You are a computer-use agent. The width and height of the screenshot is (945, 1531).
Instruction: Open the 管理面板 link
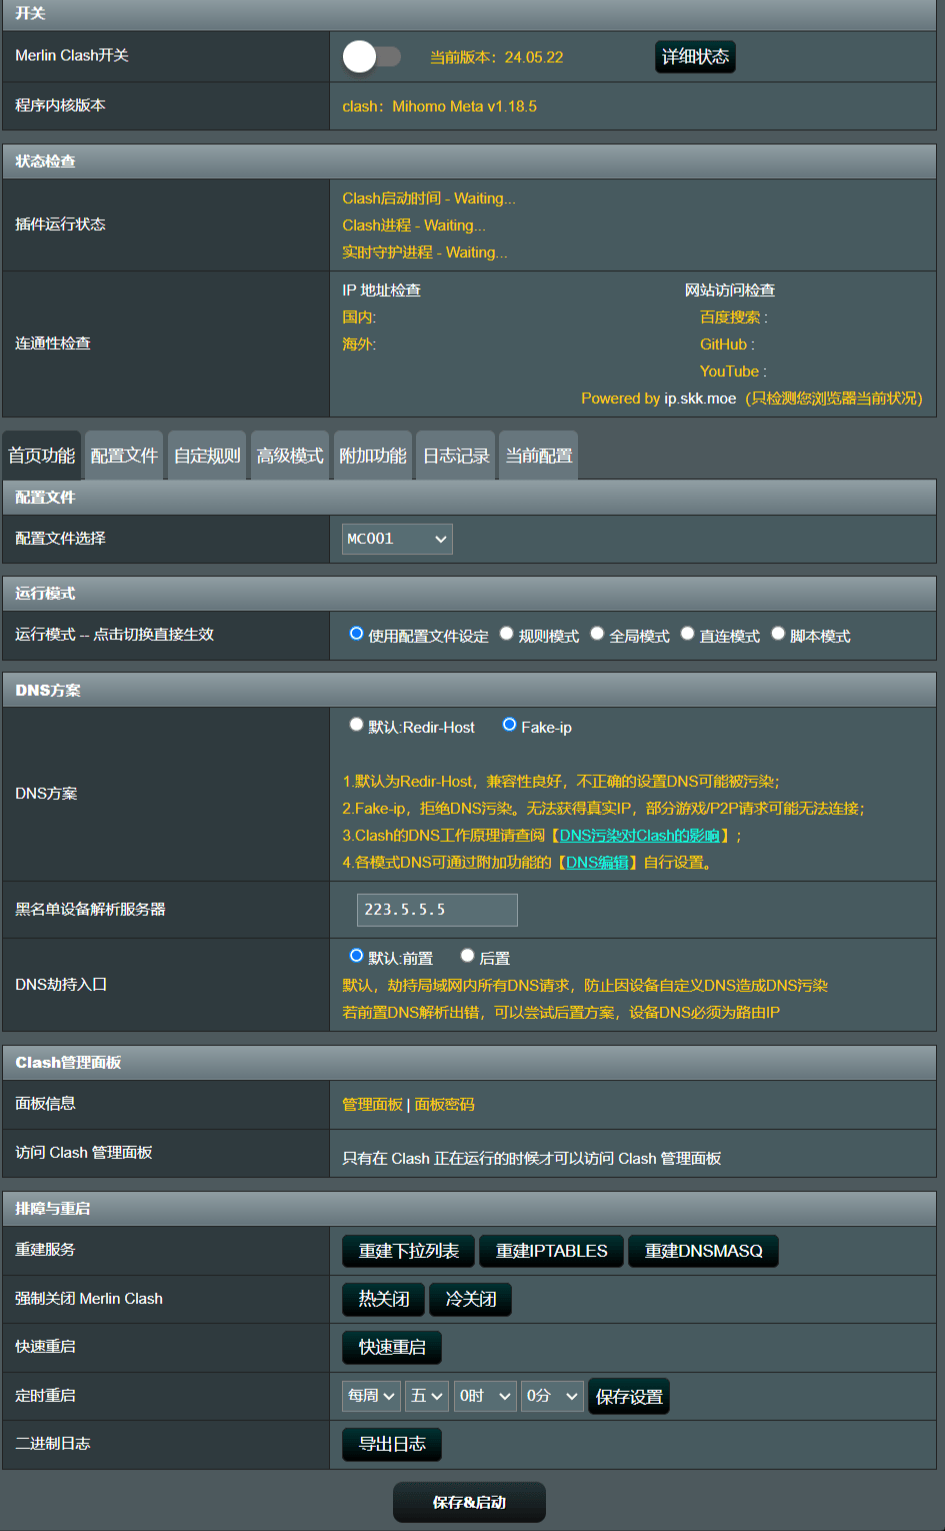point(372,1105)
